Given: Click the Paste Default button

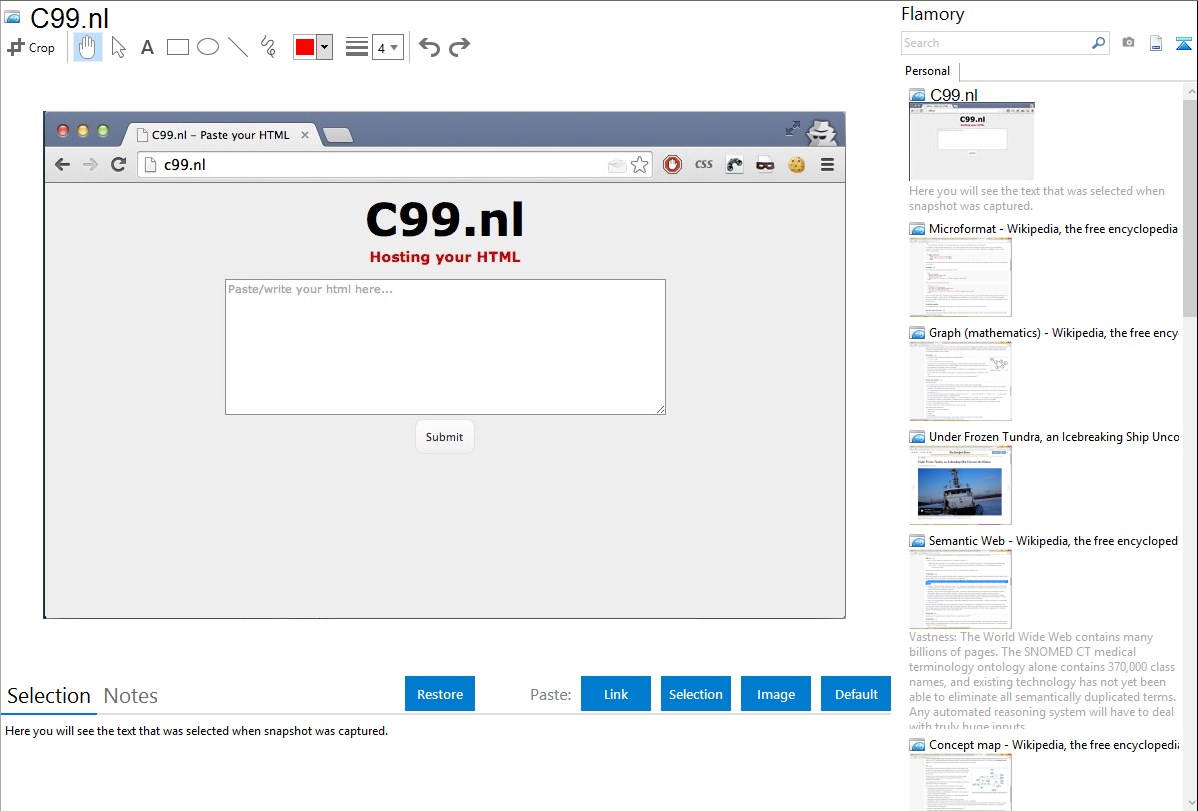Looking at the screenshot, I should 856,694.
